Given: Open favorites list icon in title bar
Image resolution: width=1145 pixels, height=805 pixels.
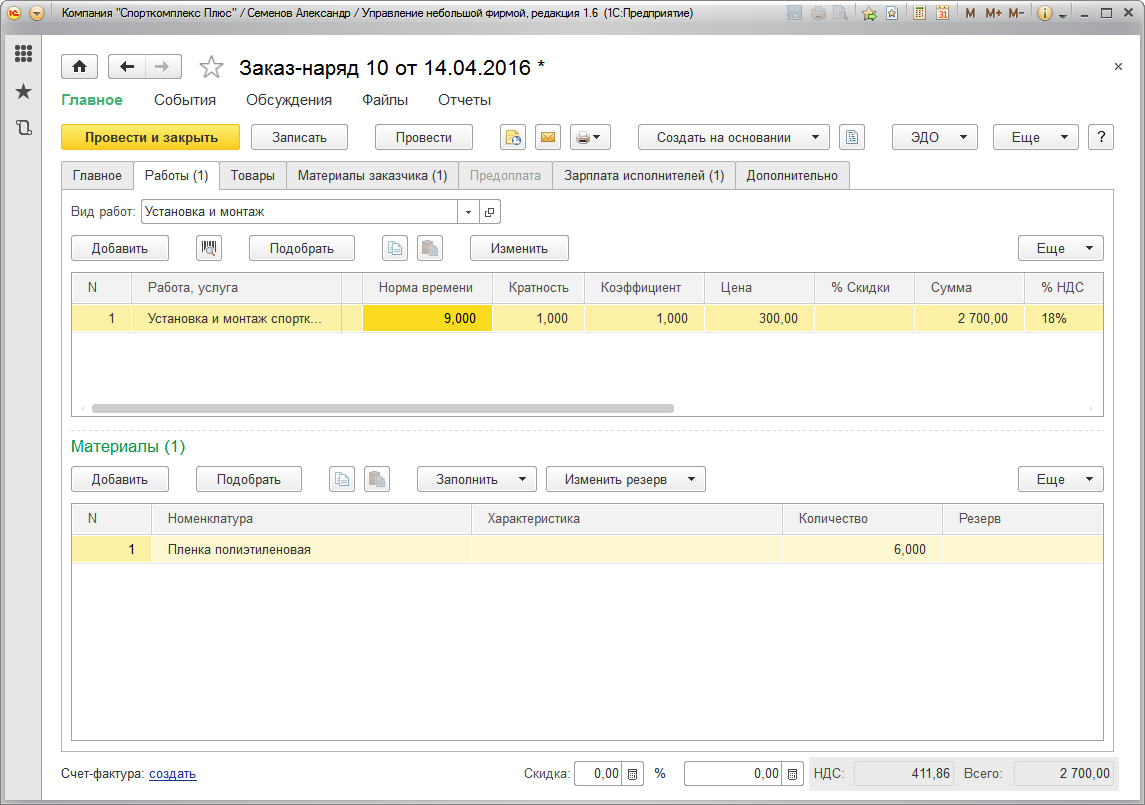Looking at the screenshot, I should [x=892, y=13].
